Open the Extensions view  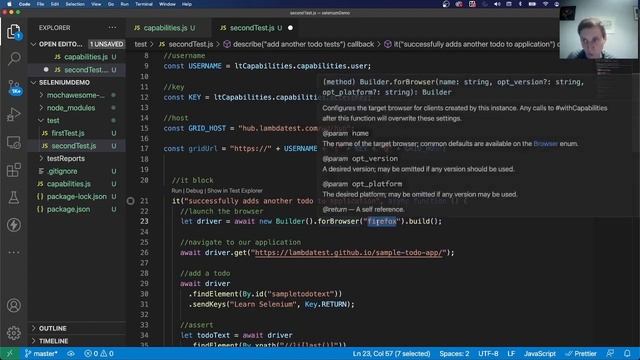click(x=13, y=170)
